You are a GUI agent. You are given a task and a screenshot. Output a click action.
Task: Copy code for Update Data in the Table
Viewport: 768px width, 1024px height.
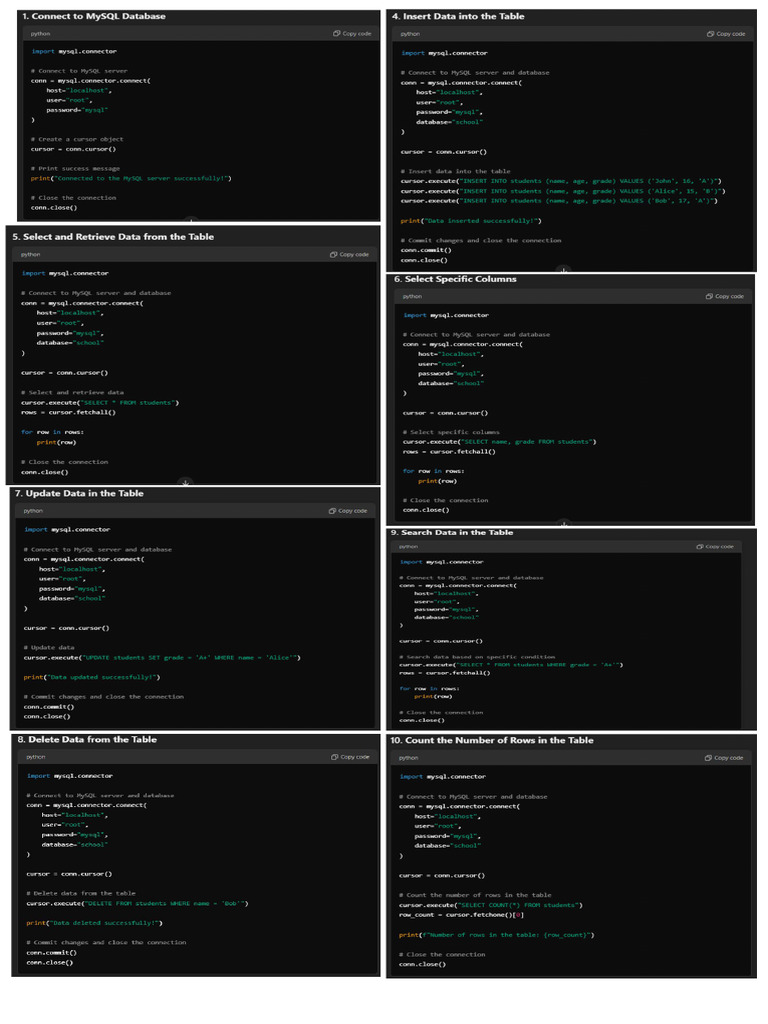click(349, 511)
